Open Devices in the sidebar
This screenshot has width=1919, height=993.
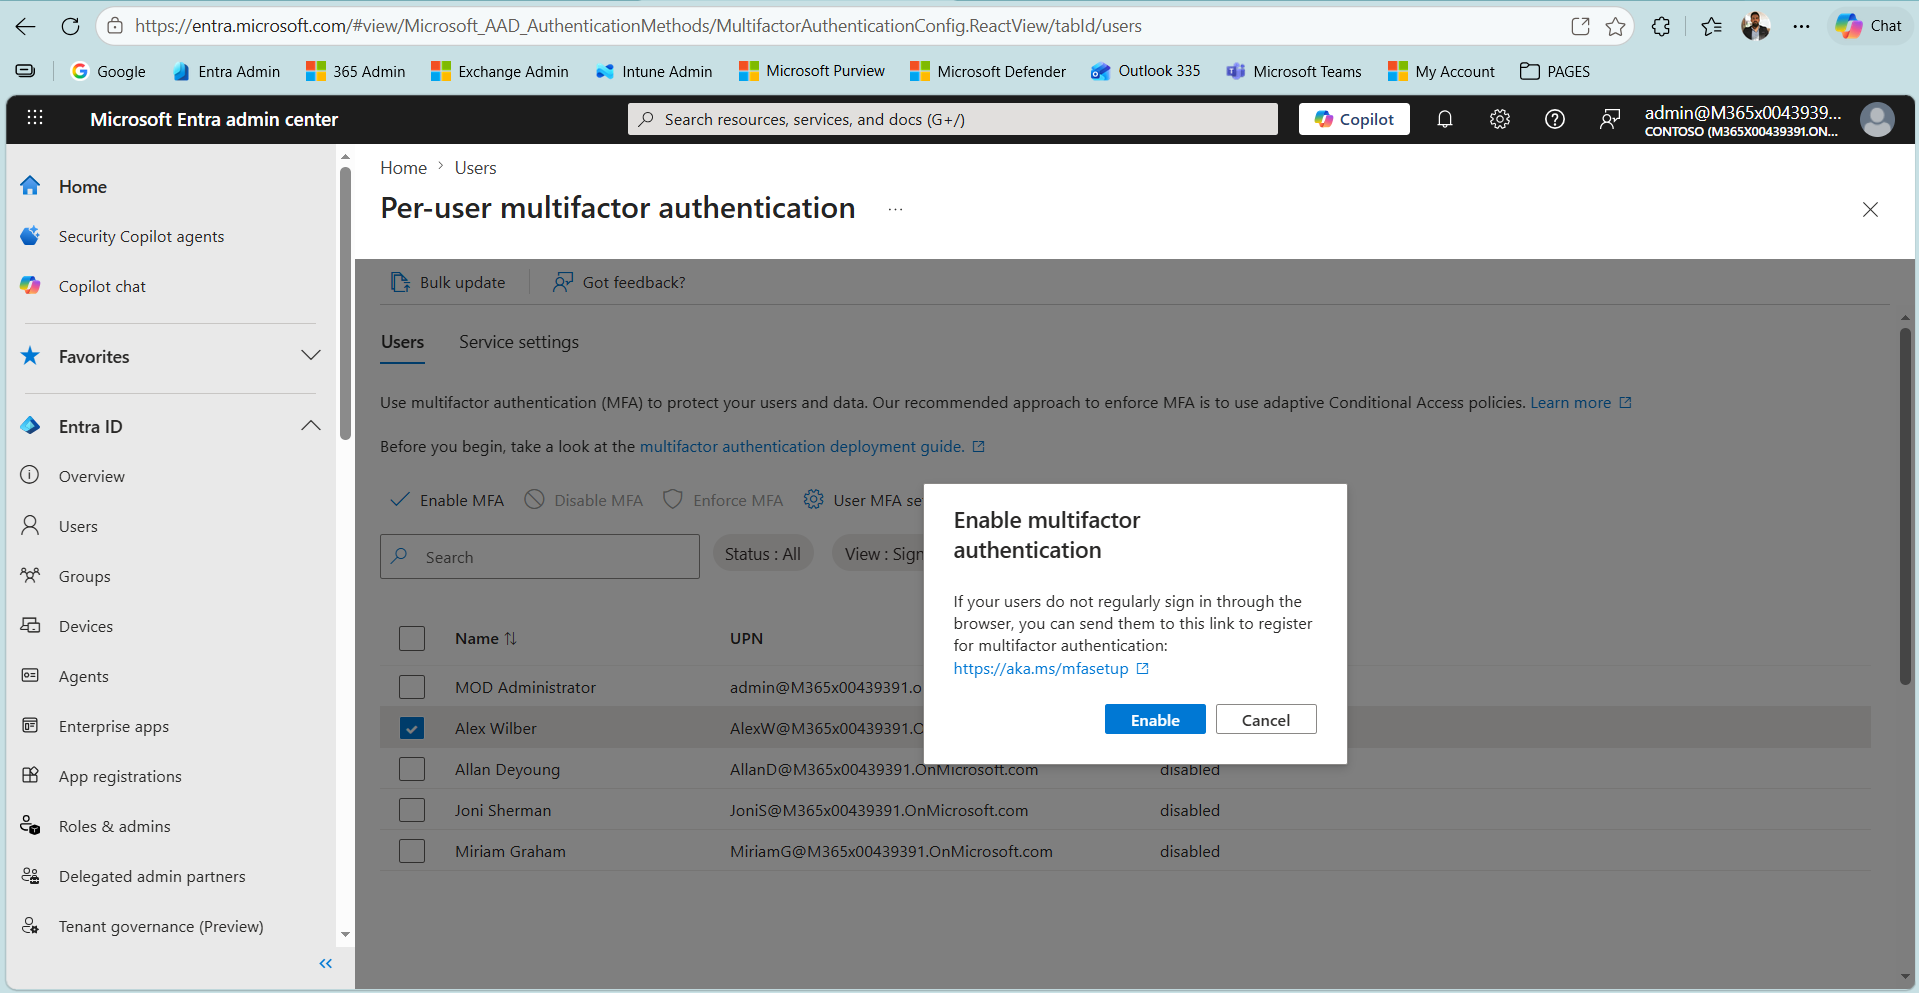(x=86, y=627)
